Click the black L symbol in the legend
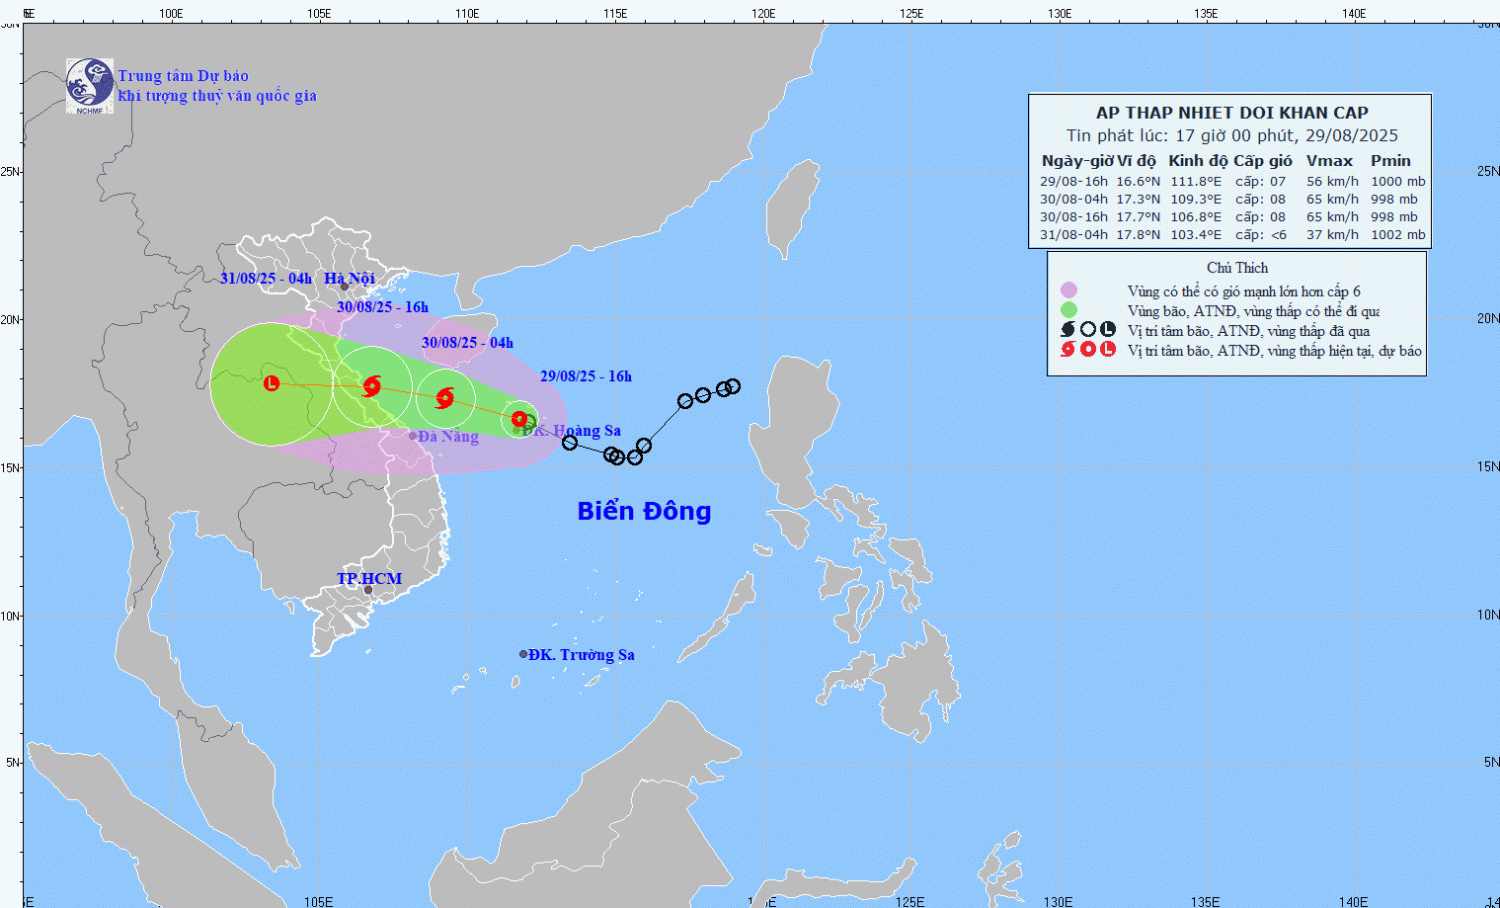Viewport: 1500px width, 908px height. tap(1108, 330)
